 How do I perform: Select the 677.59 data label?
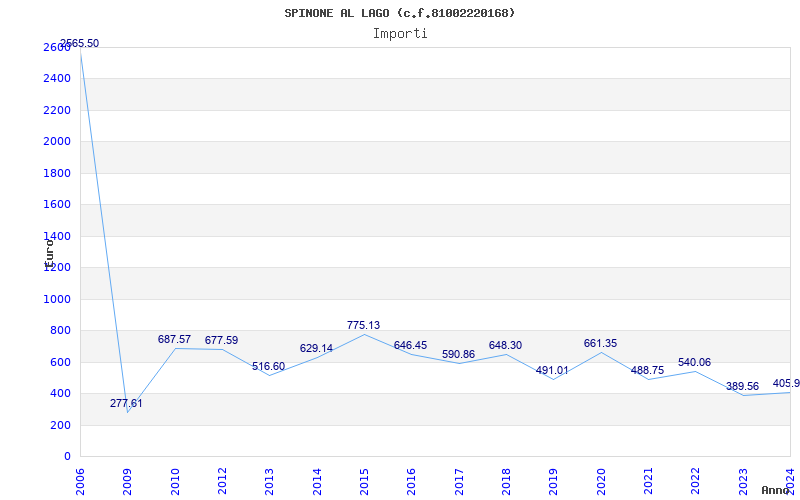tap(221, 340)
